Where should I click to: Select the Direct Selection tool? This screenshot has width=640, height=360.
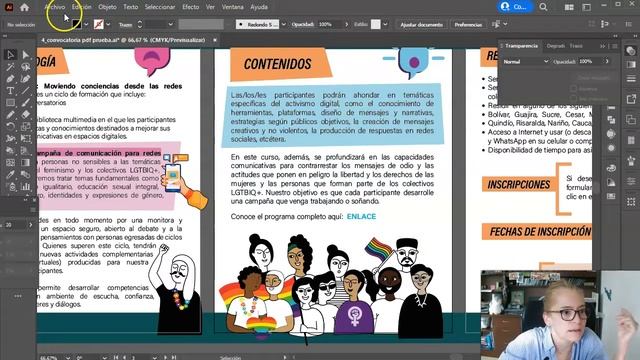[x=26, y=54]
